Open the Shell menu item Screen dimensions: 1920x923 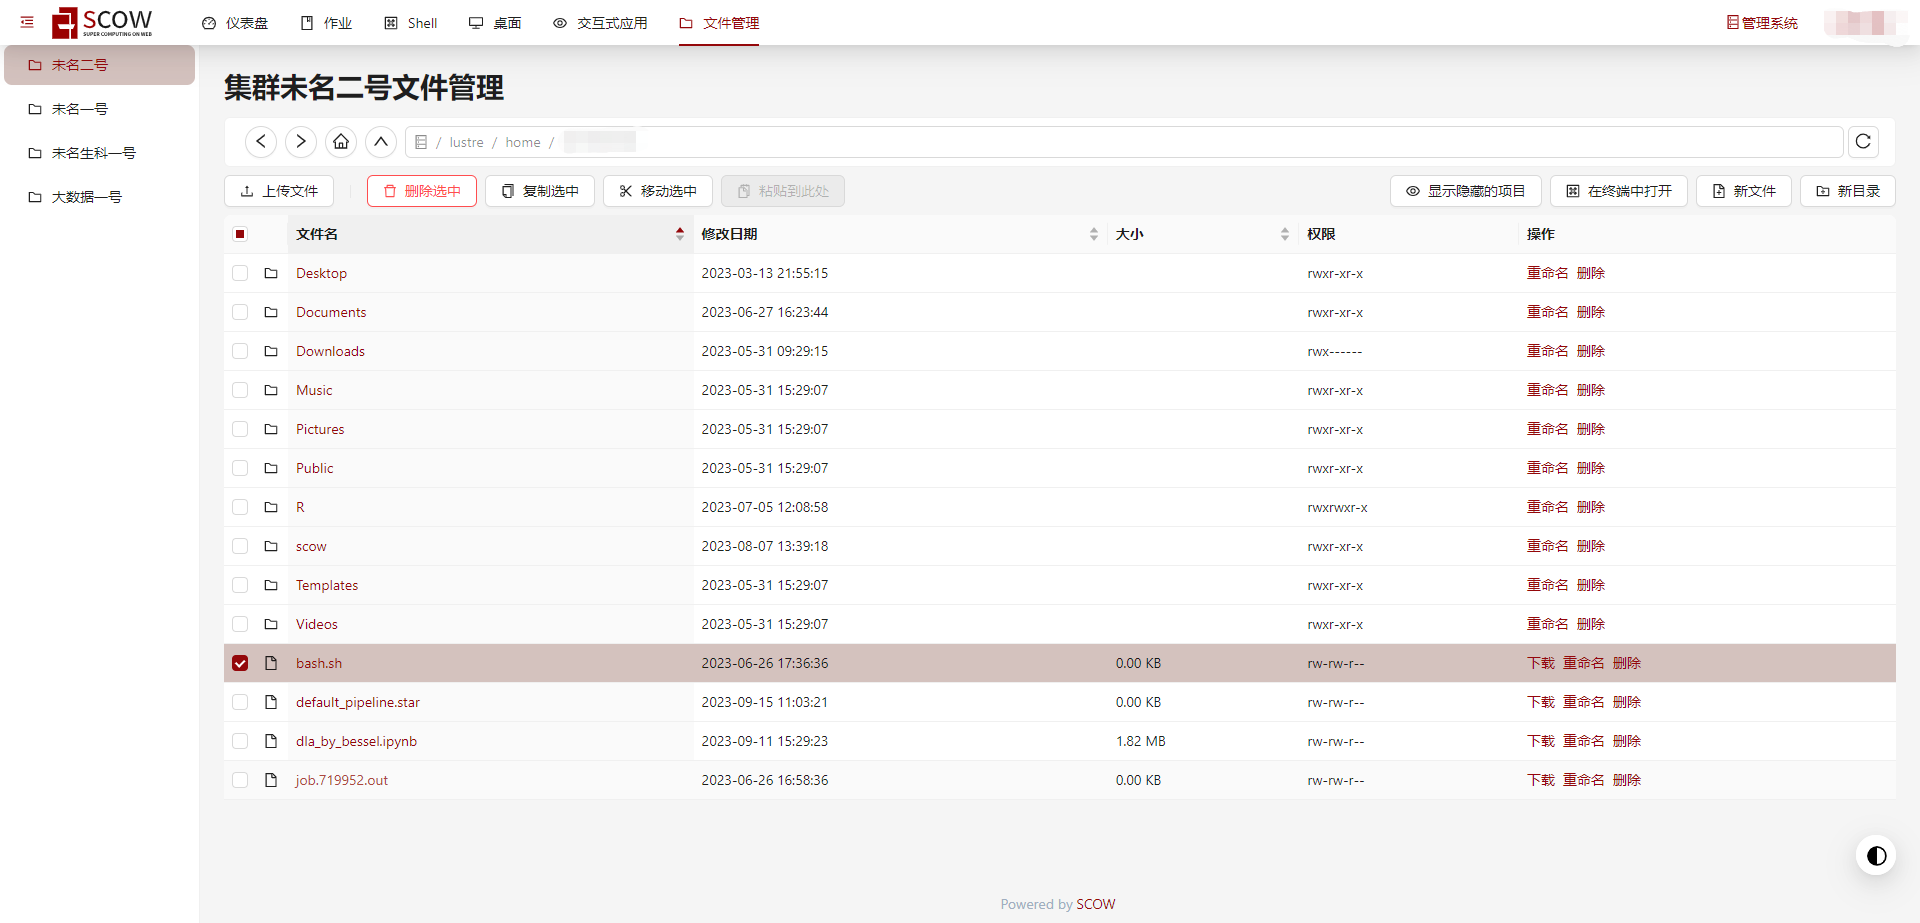click(x=411, y=23)
